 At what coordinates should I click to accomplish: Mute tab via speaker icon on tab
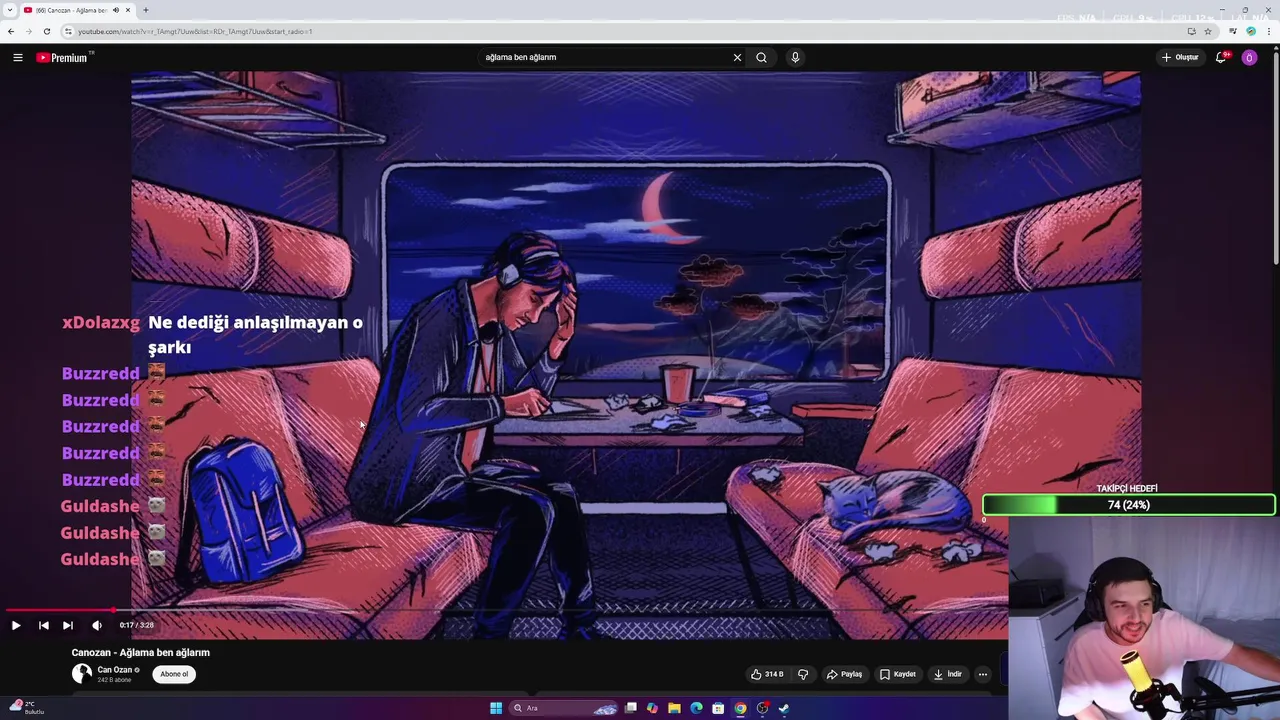pos(116,10)
